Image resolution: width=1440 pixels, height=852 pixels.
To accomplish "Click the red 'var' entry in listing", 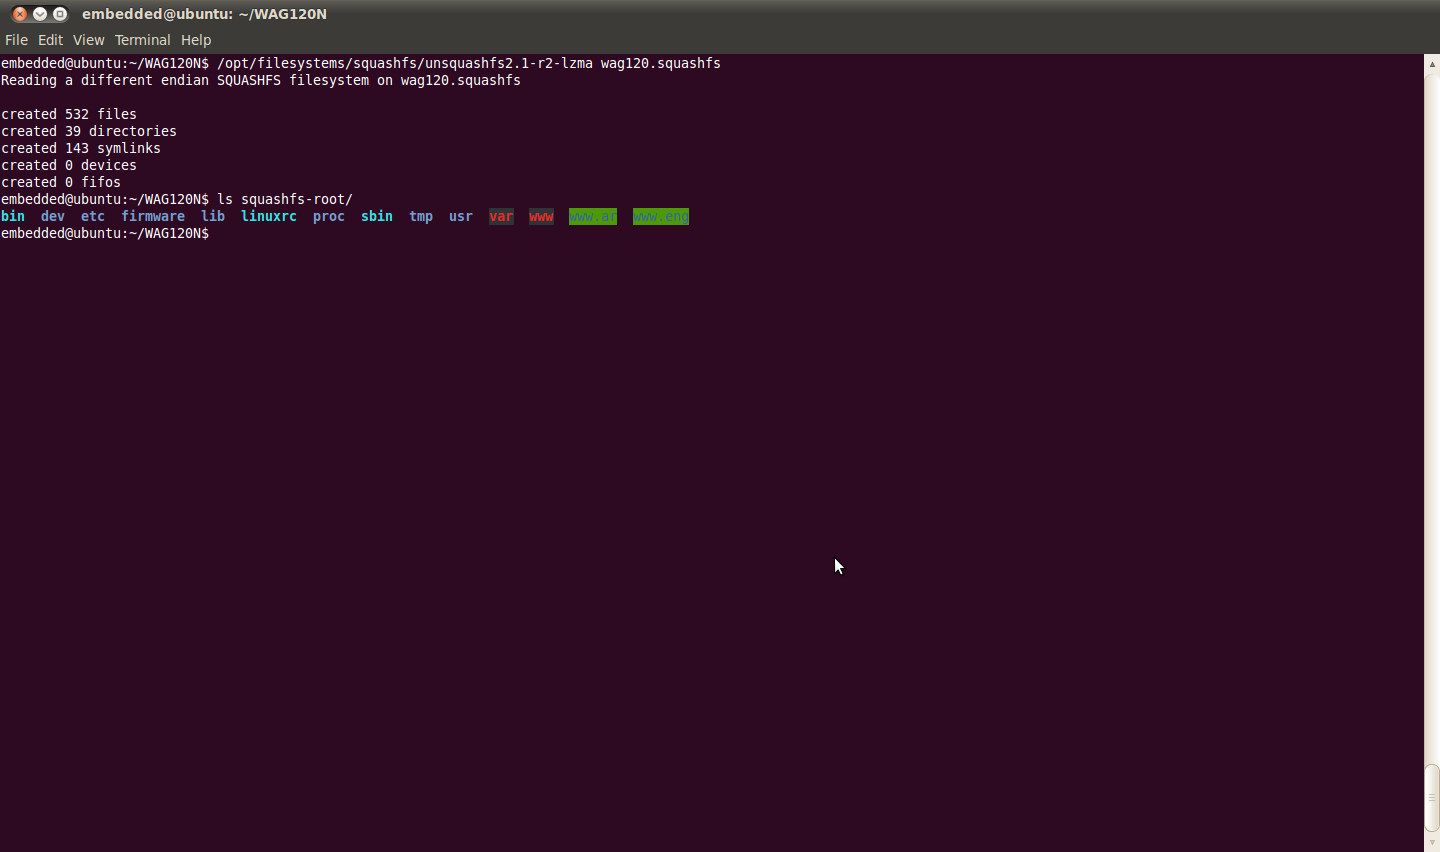I will coord(501,216).
